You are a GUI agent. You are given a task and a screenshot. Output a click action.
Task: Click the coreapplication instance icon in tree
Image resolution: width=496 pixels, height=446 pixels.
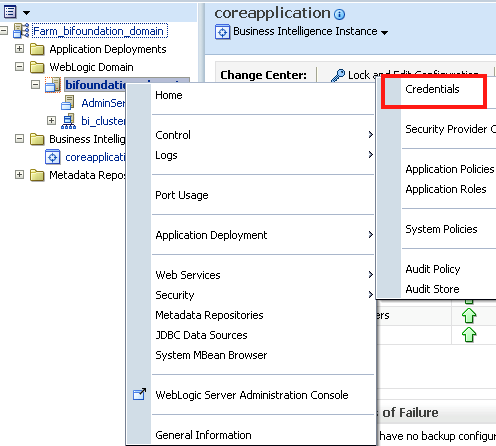[x=53, y=157]
